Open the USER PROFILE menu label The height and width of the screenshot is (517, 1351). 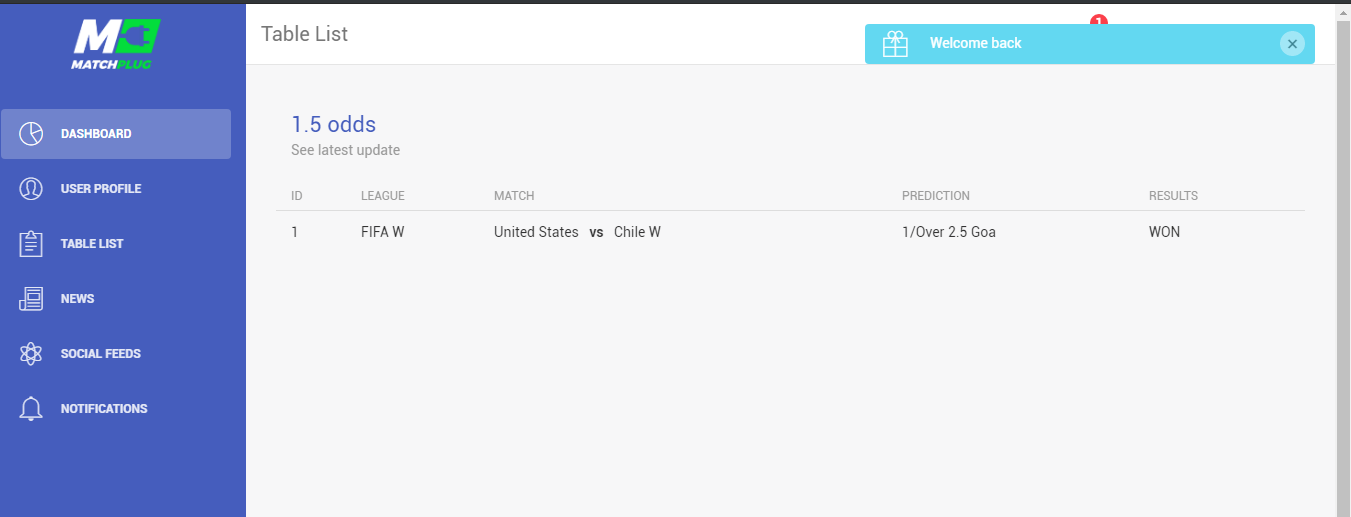101,189
